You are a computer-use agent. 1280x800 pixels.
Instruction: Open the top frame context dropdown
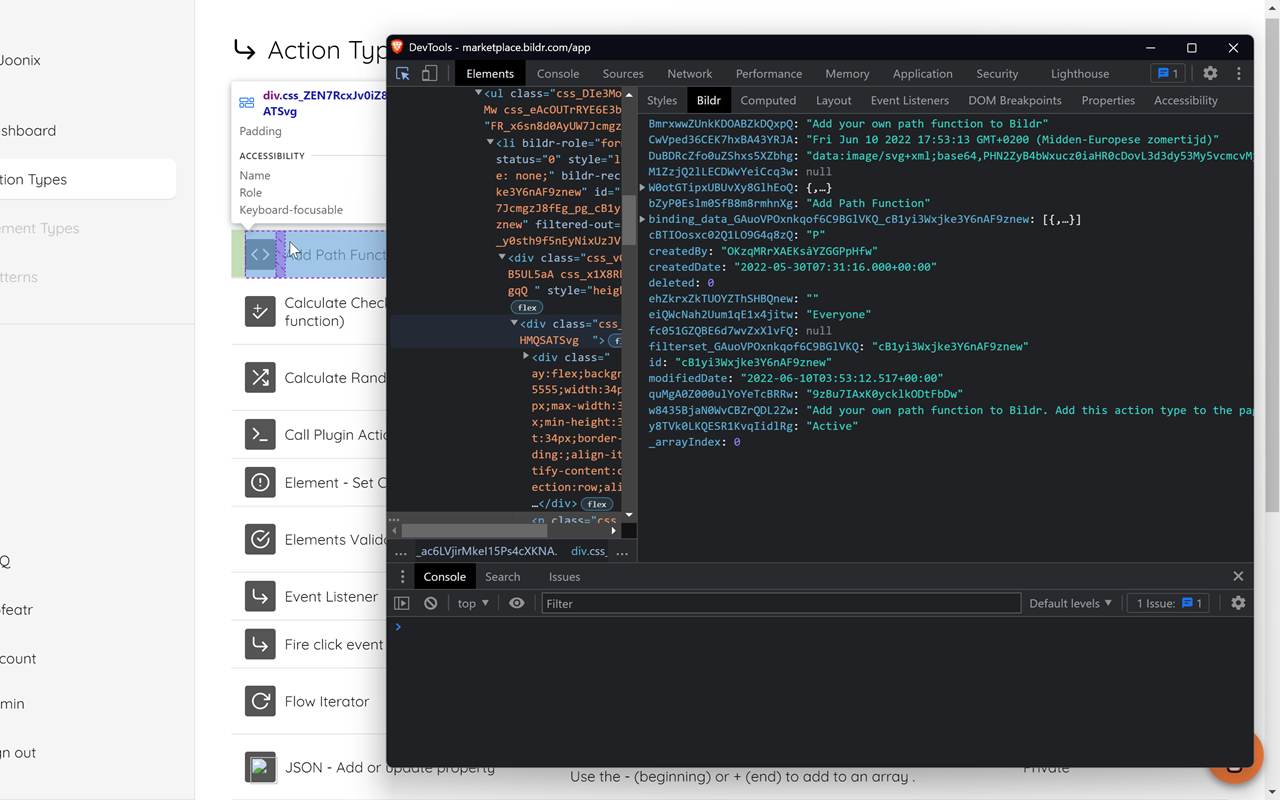click(x=470, y=602)
